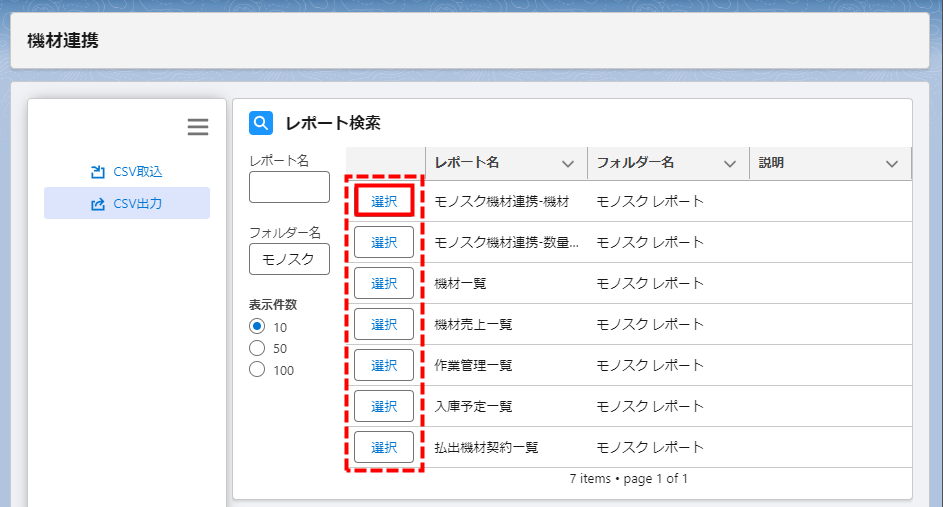The width and height of the screenshot is (943, 507).
Task: Click 選択 for モノスク機材連携-数量 report
Action: [384, 242]
